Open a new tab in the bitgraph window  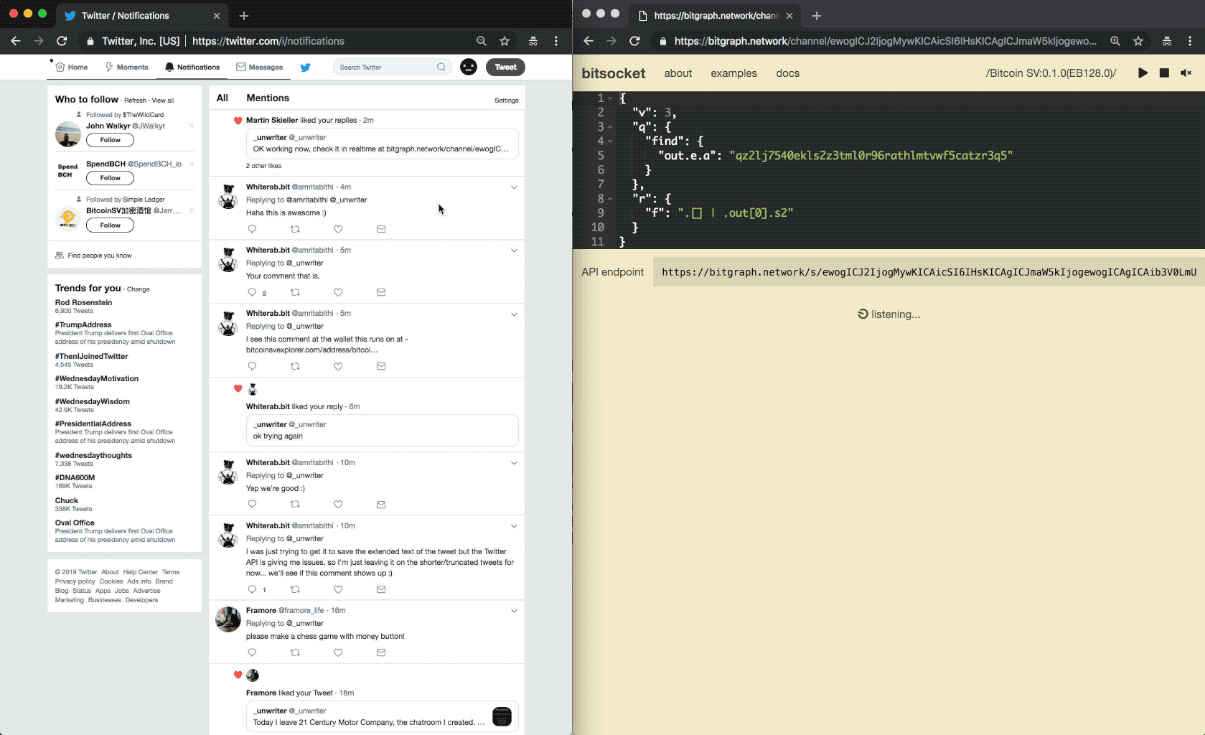(816, 16)
